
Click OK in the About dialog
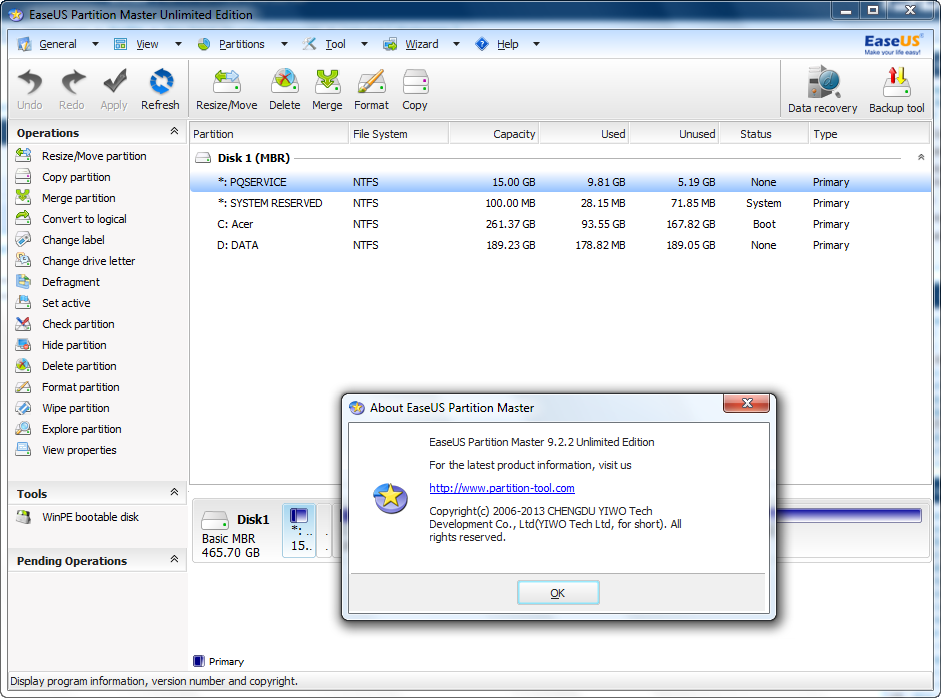[x=558, y=593]
